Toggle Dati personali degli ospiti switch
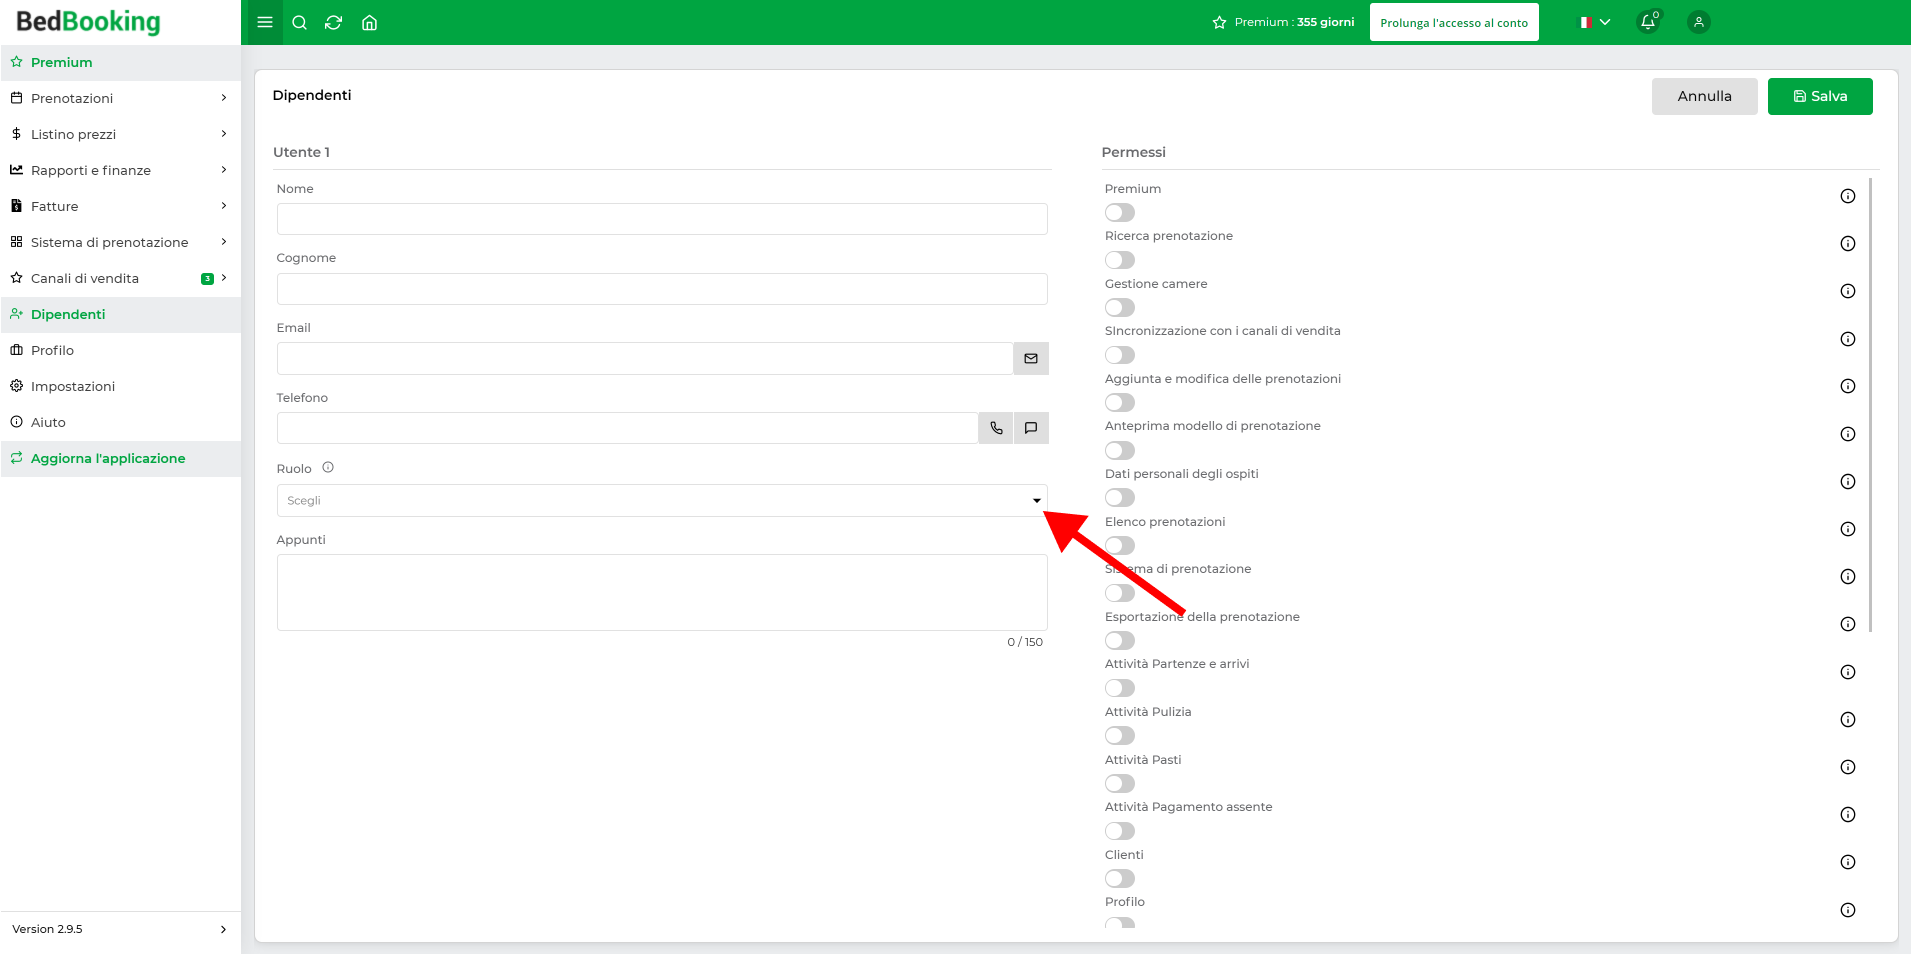Screen dimensions: 1911x954 pyautogui.click(x=1120, y=497)
